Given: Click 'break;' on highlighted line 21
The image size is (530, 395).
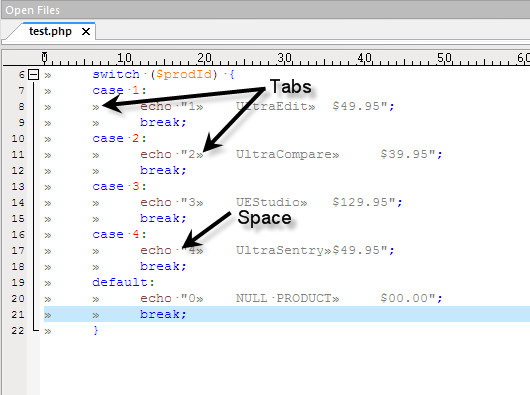Looking at the screenshot, I should click(x=163, y=314).
